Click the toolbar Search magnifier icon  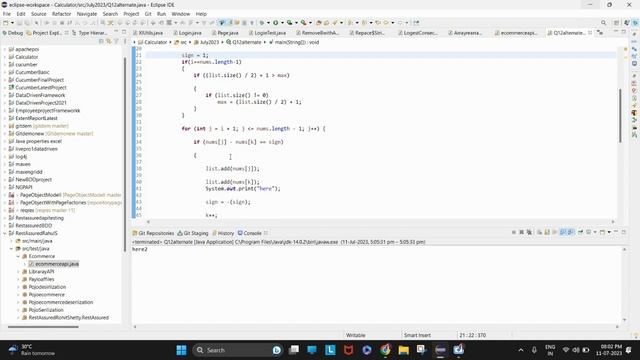(x=603, y=23)
